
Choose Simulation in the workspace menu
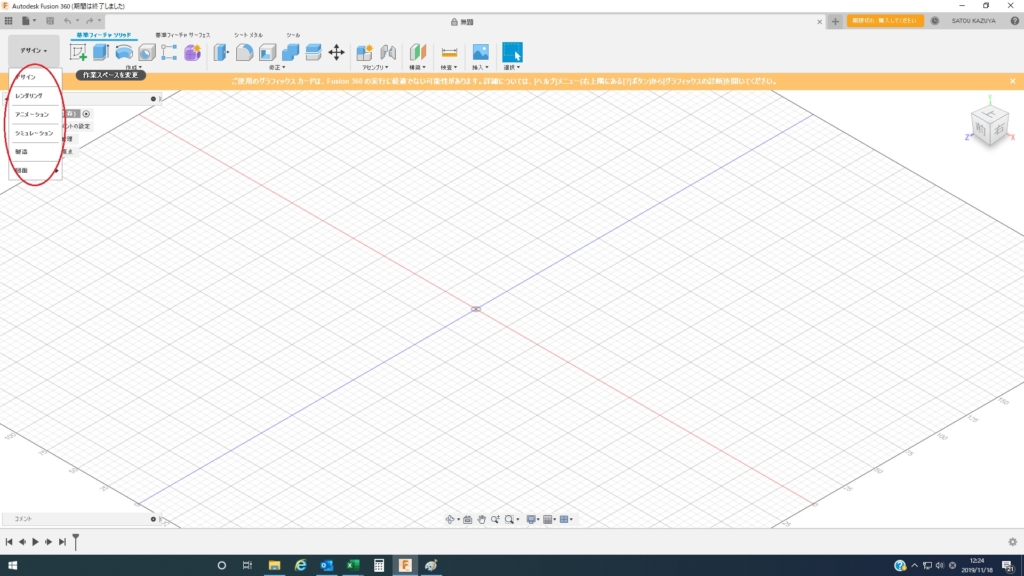pos(35,133)
